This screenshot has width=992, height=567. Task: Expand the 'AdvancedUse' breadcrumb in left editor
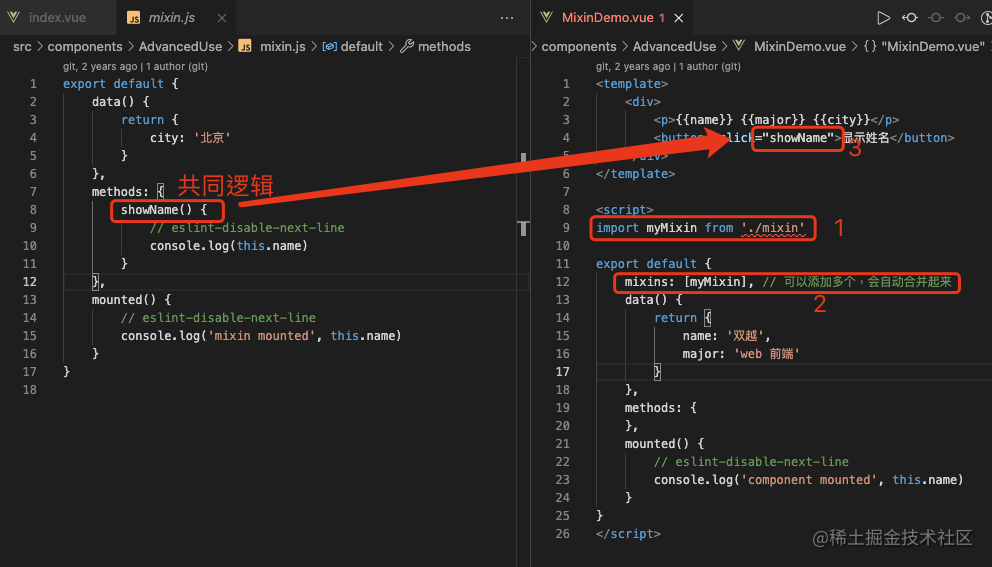click(x=180, y=46)
